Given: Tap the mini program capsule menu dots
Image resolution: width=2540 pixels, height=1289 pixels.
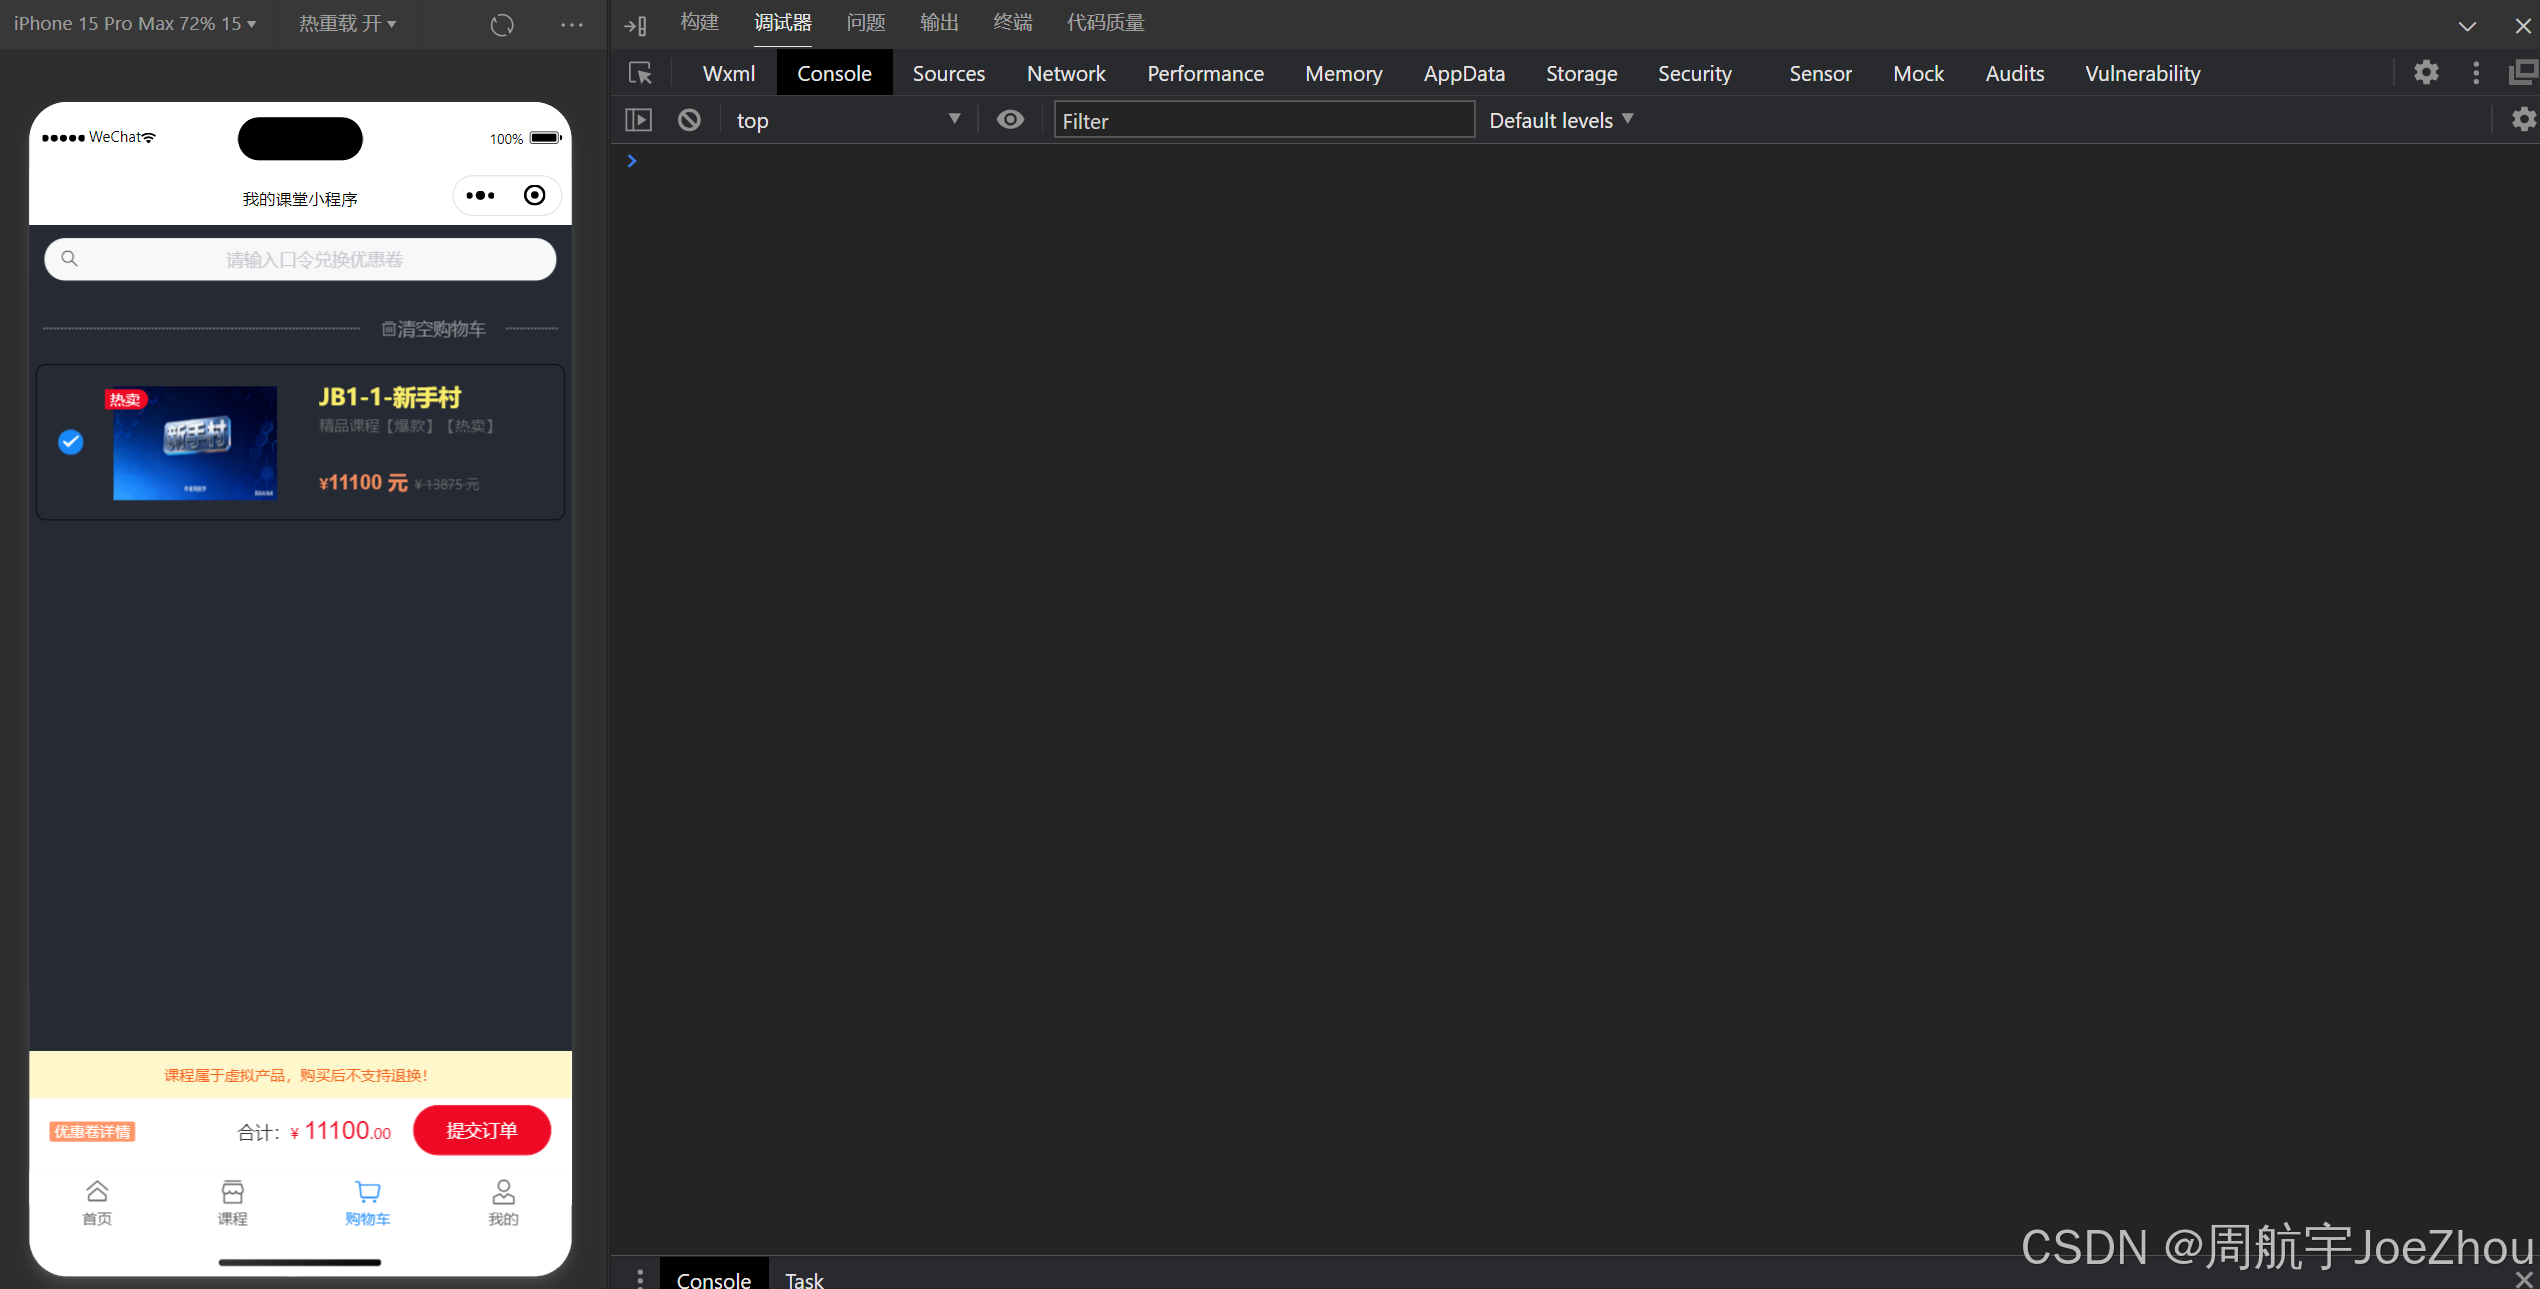Looking at the screenshot, I should [x=481, y=196].
